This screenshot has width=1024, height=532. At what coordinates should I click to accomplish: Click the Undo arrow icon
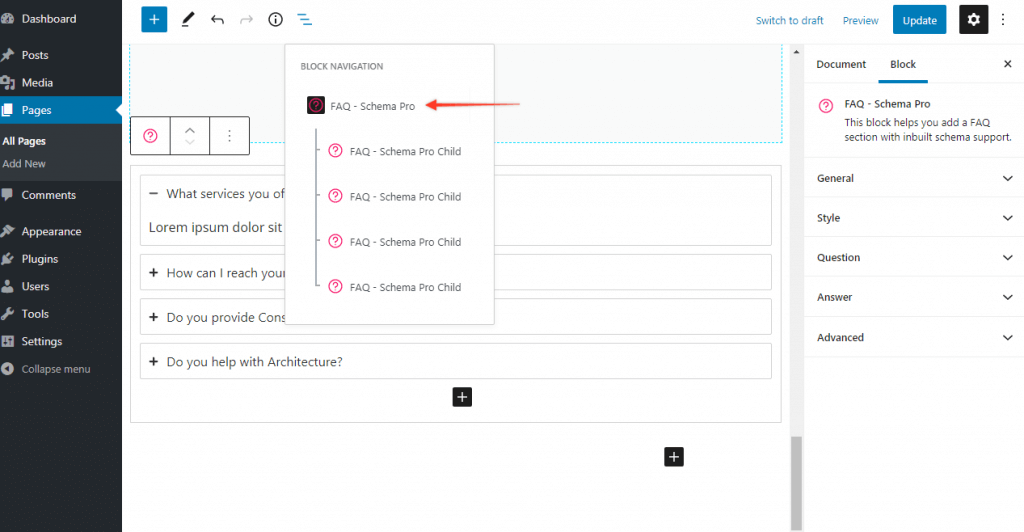click(x=217, y=20)
